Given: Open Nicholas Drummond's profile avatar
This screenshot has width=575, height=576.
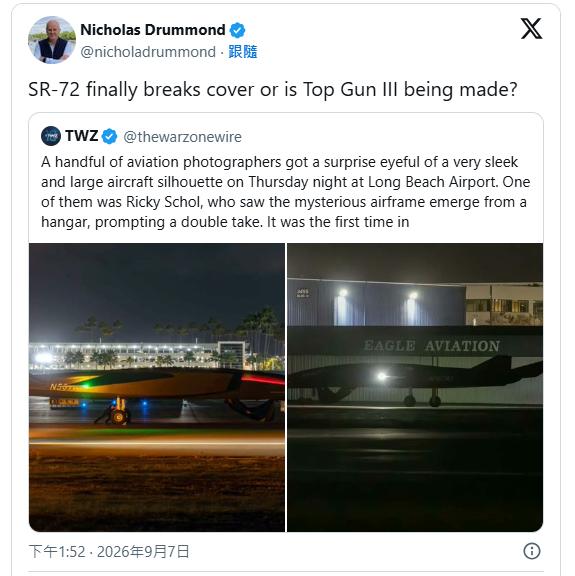Looking at the screenshot, I should click(52, 40).
